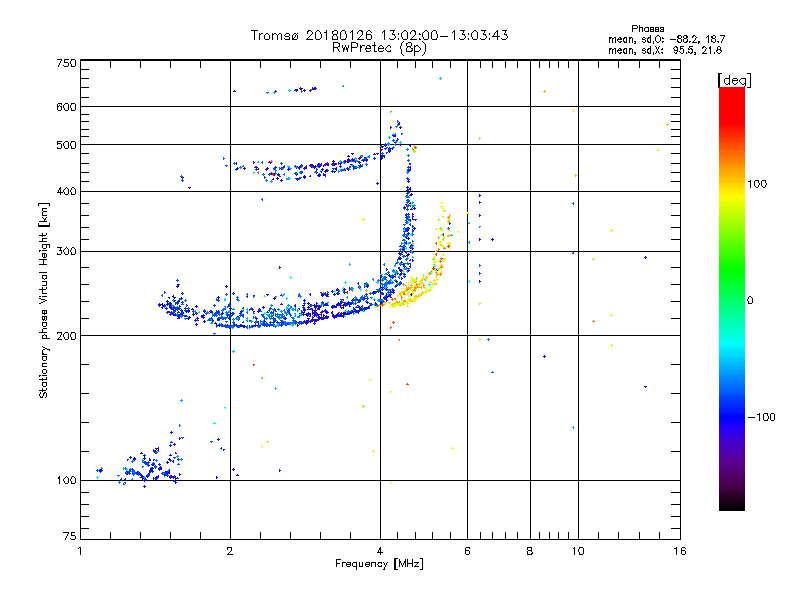
Task: Click the y-axis label 'Stationary phase Virtual Height [km]'
Action: (x=44, y=301)
